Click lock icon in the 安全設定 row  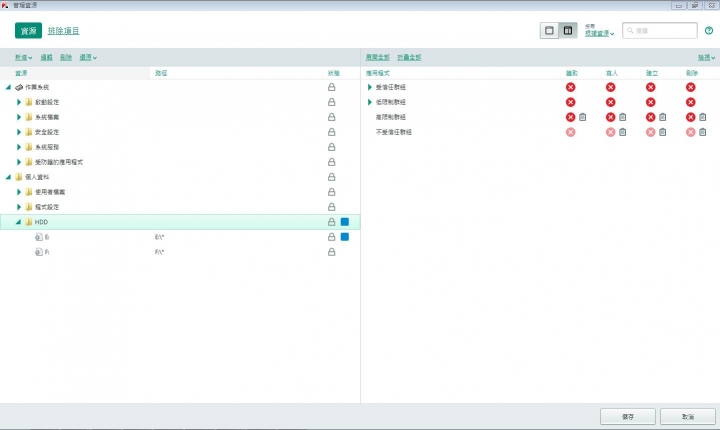click(x=331, y=132)
